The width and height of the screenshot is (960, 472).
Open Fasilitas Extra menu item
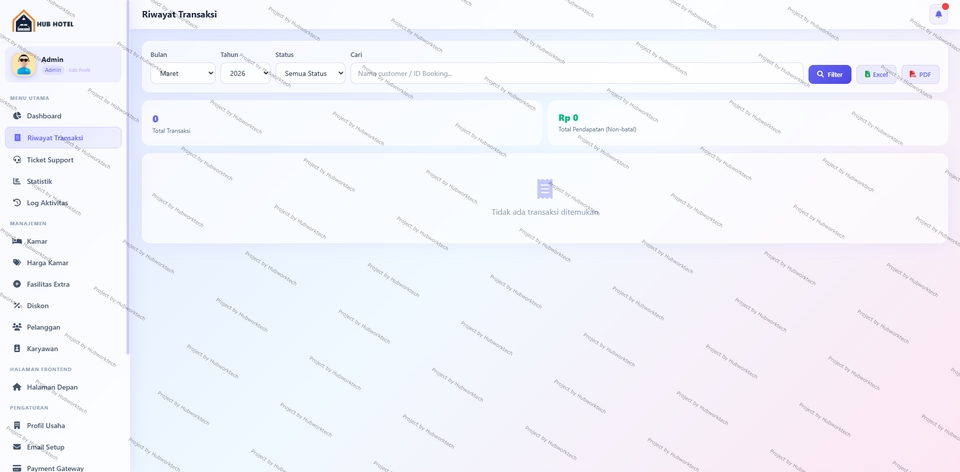[63, 284]
